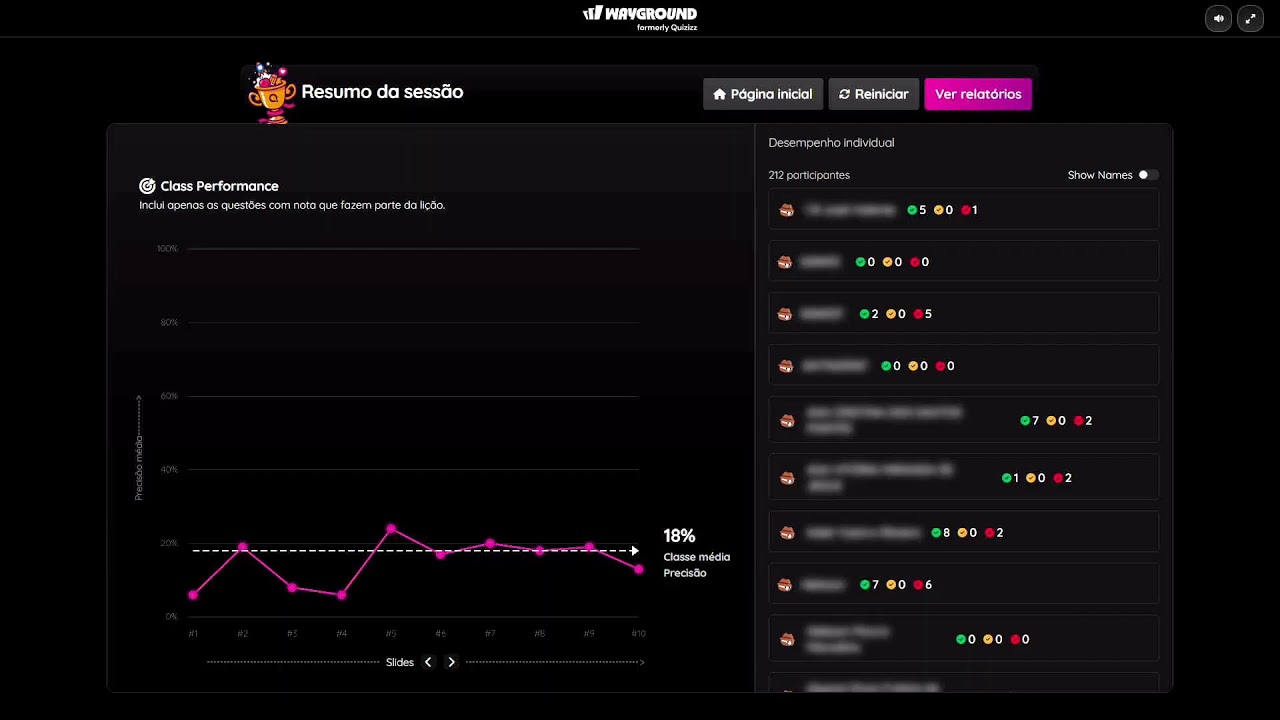
Task: Click the chart data point for slide #8
Action: click(x=540, y=550)
